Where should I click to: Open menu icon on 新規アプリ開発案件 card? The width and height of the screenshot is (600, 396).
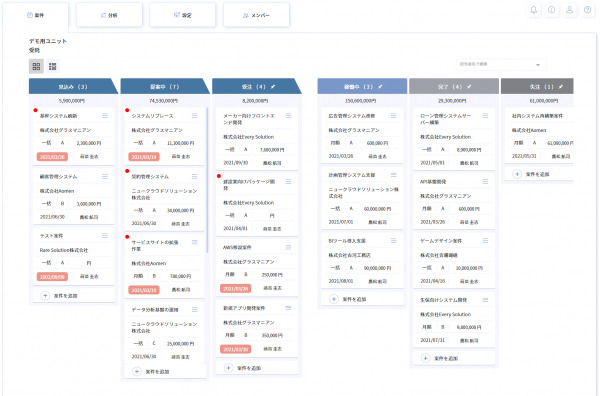pos(288,308)
